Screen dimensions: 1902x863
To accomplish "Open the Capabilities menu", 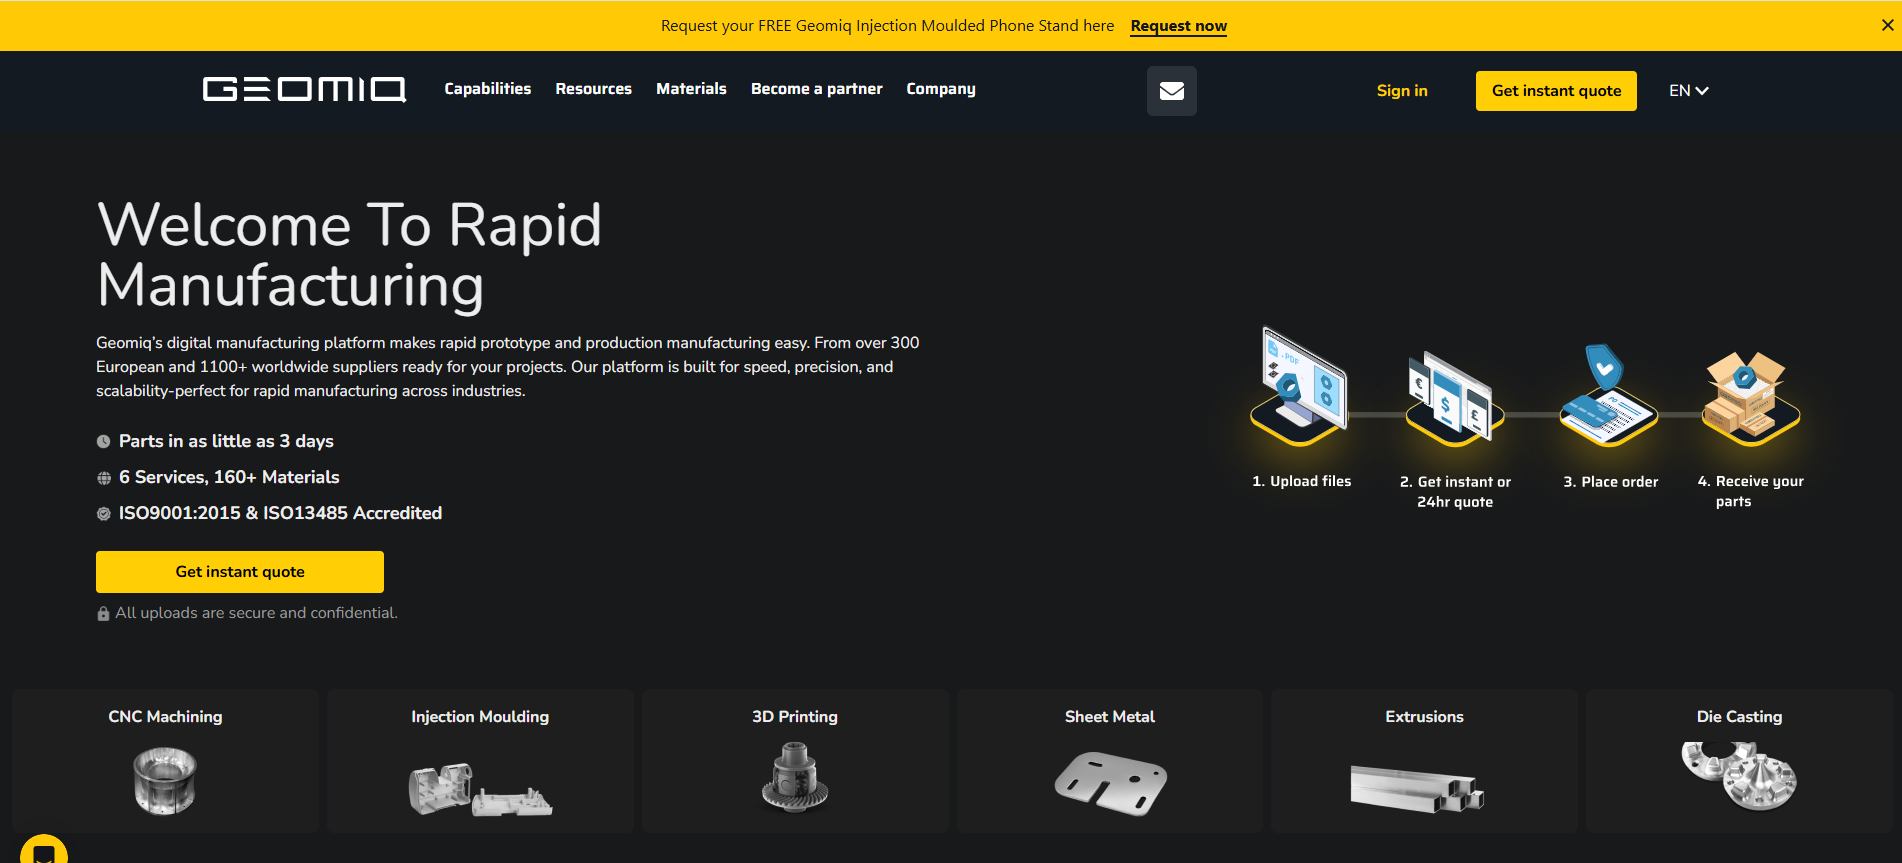I will tap(487, 89).
